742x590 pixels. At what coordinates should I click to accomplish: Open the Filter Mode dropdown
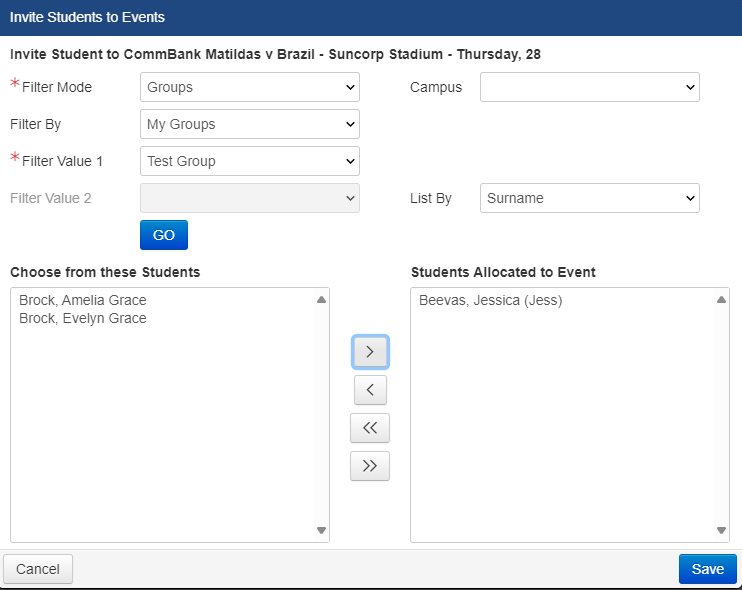pyautogui.click(x=250, y=87)
